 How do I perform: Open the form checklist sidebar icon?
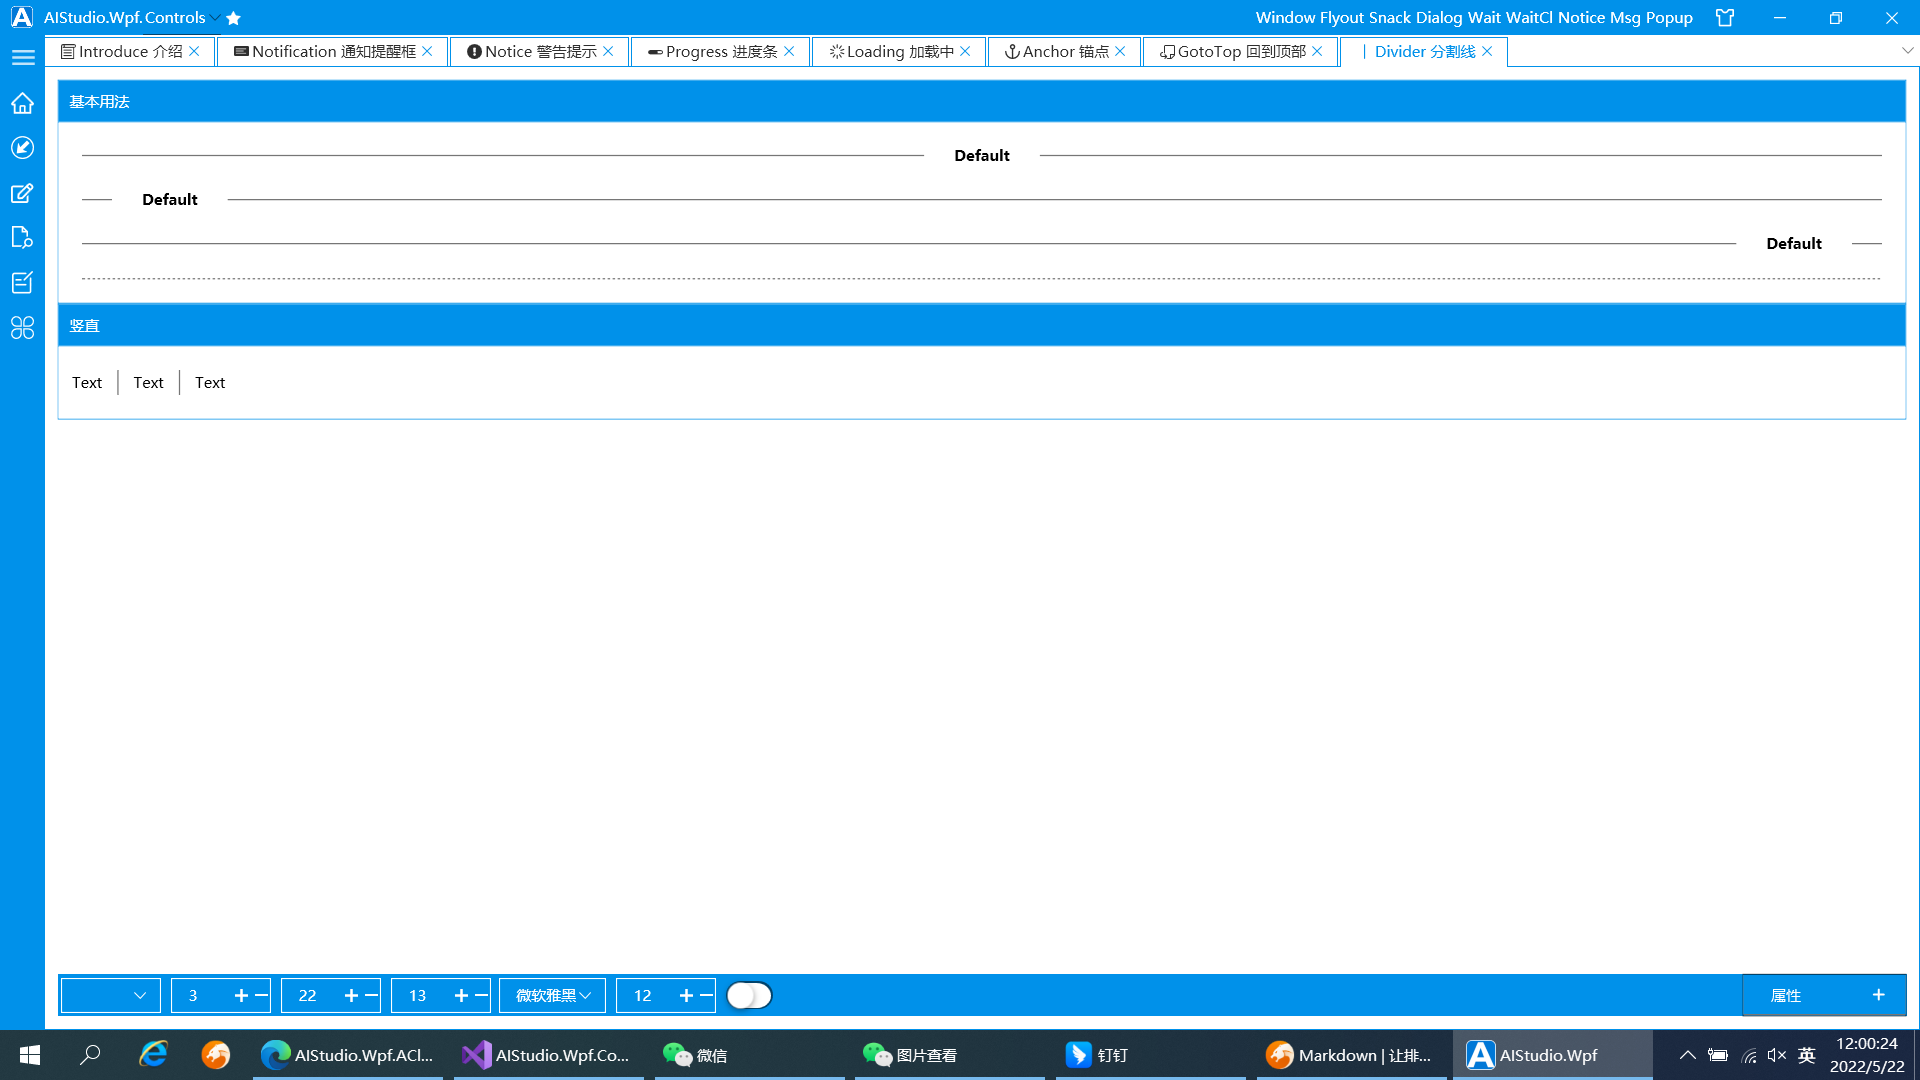pyautogui.click(x=22, y=283)
